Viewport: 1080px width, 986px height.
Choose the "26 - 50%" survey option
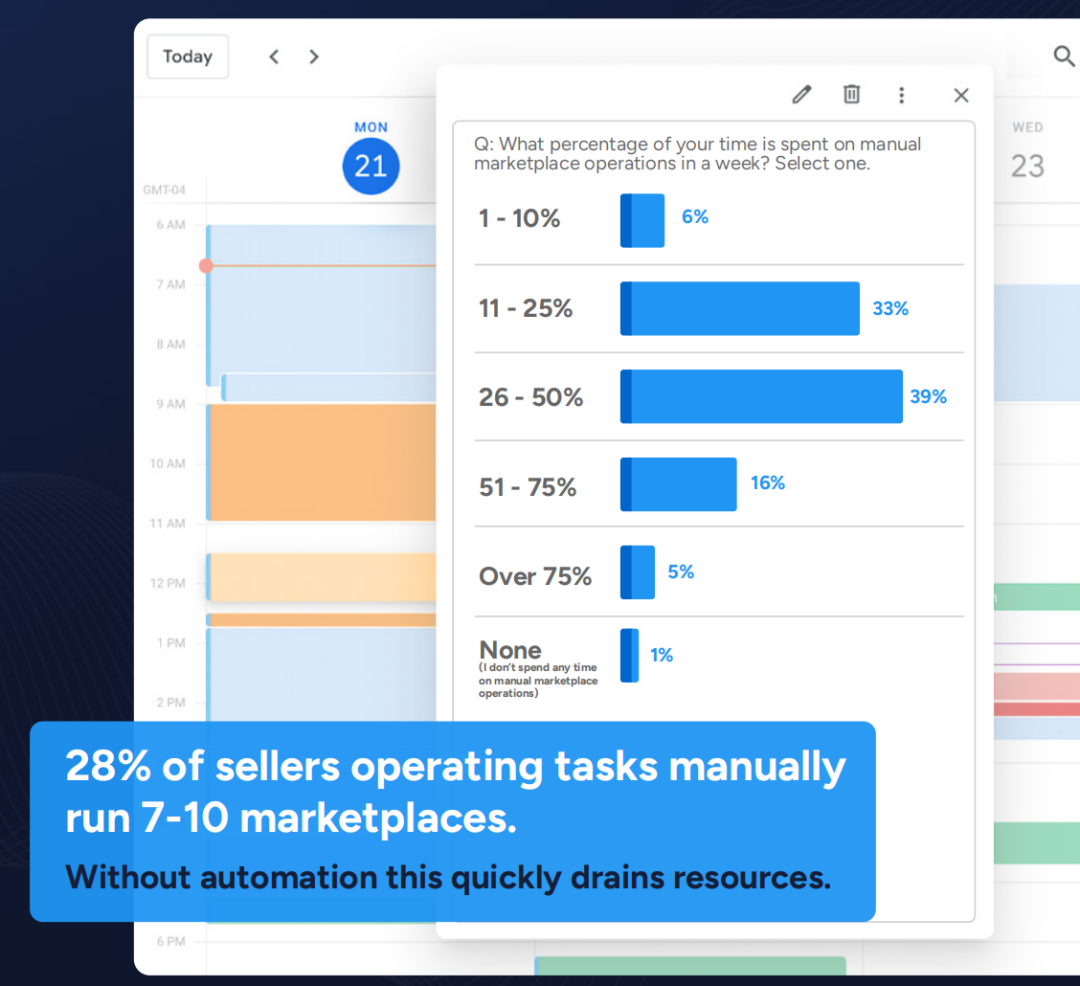point(530,397)
